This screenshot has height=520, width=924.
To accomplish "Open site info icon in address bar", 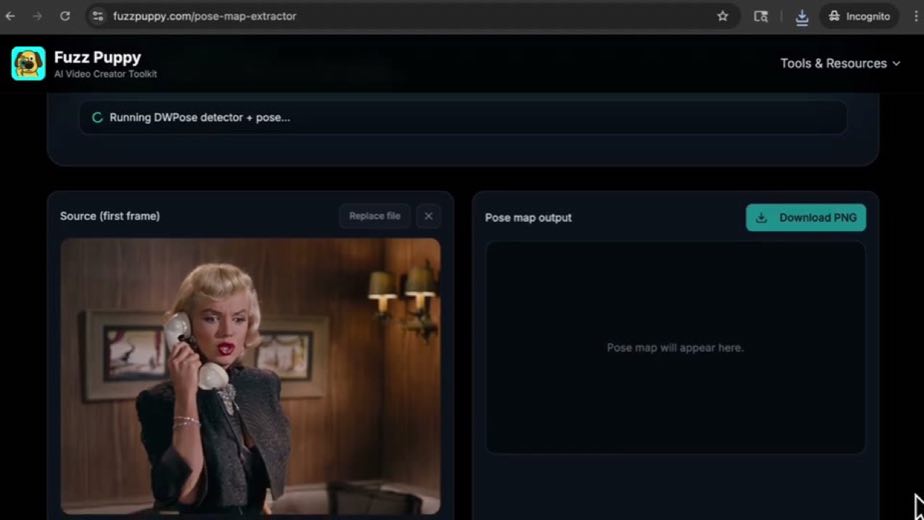I will (98, 17).
